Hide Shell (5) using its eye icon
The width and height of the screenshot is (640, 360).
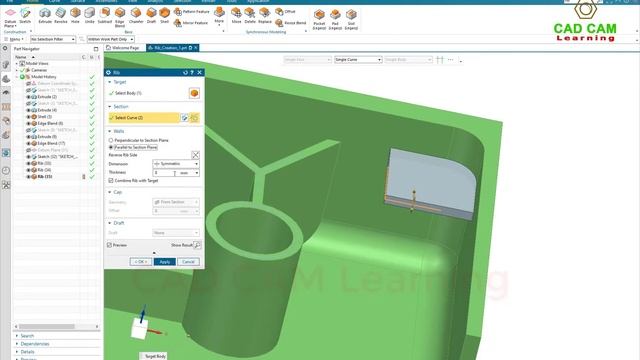tap(29, 117)
